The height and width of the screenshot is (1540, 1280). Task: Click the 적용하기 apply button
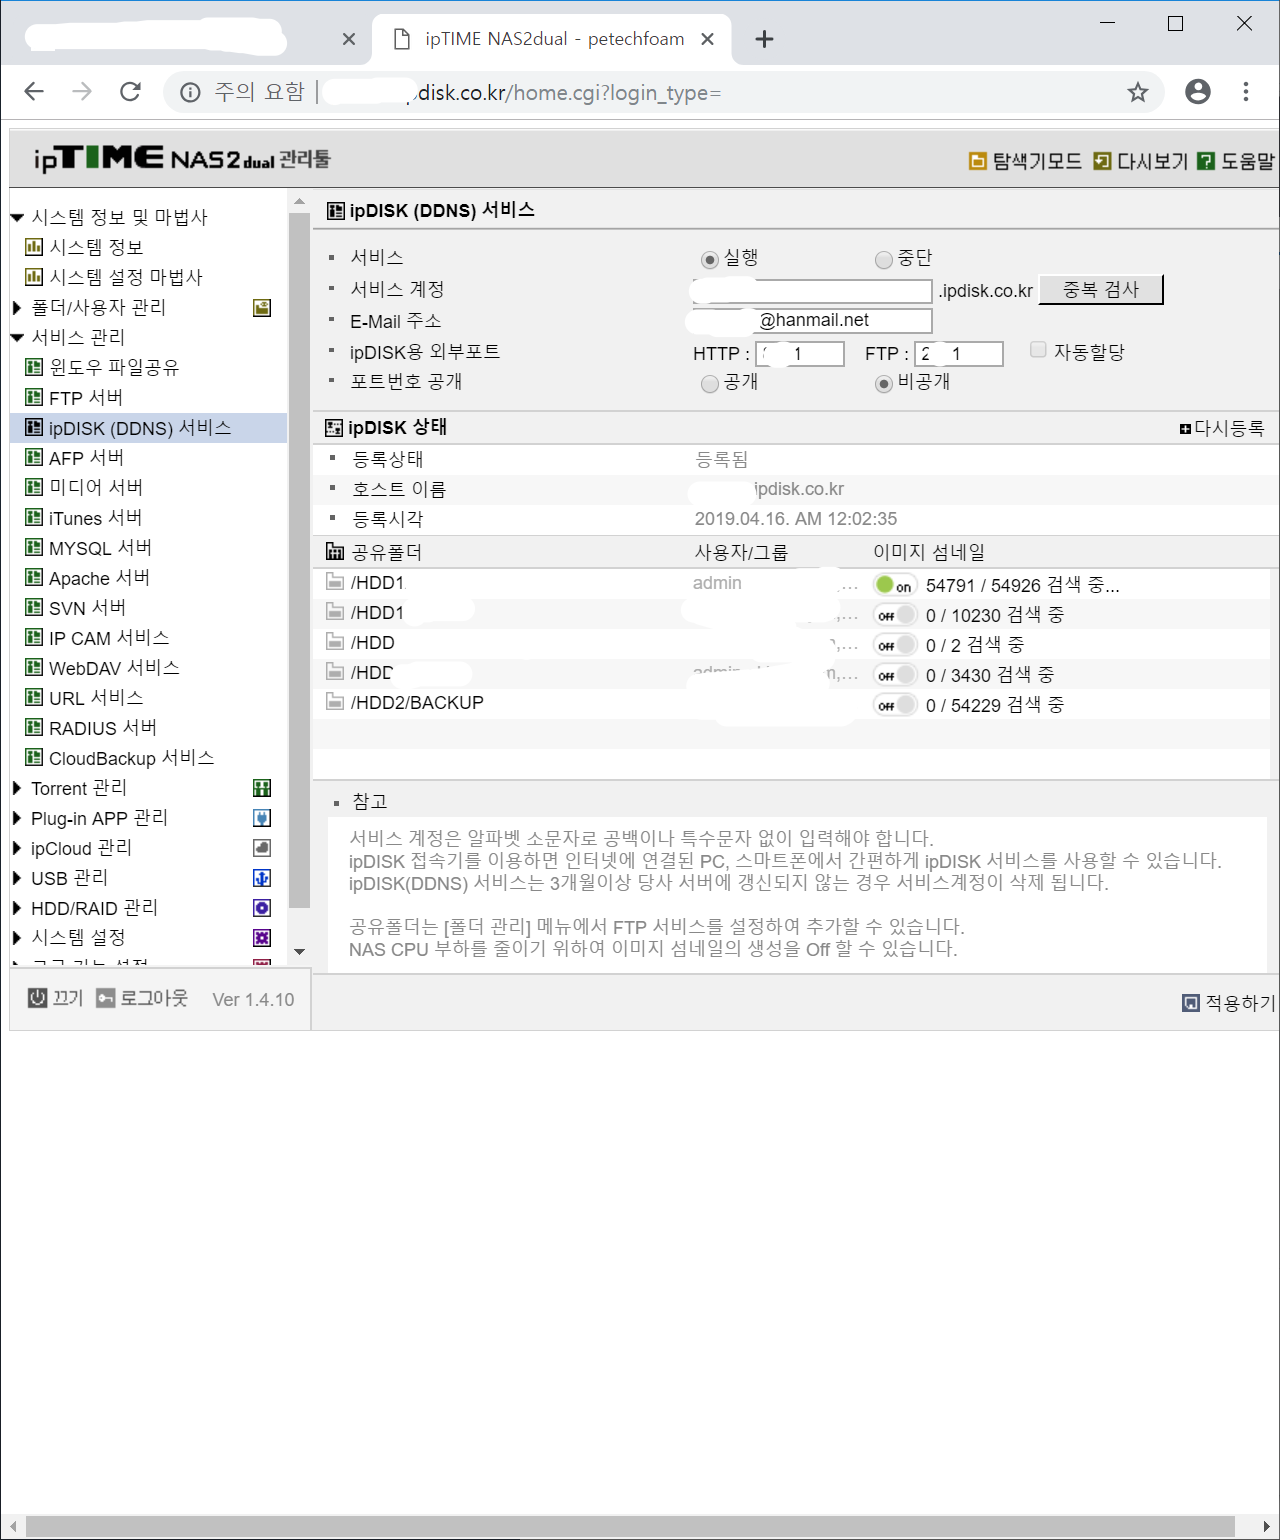coord(1229,1002)
